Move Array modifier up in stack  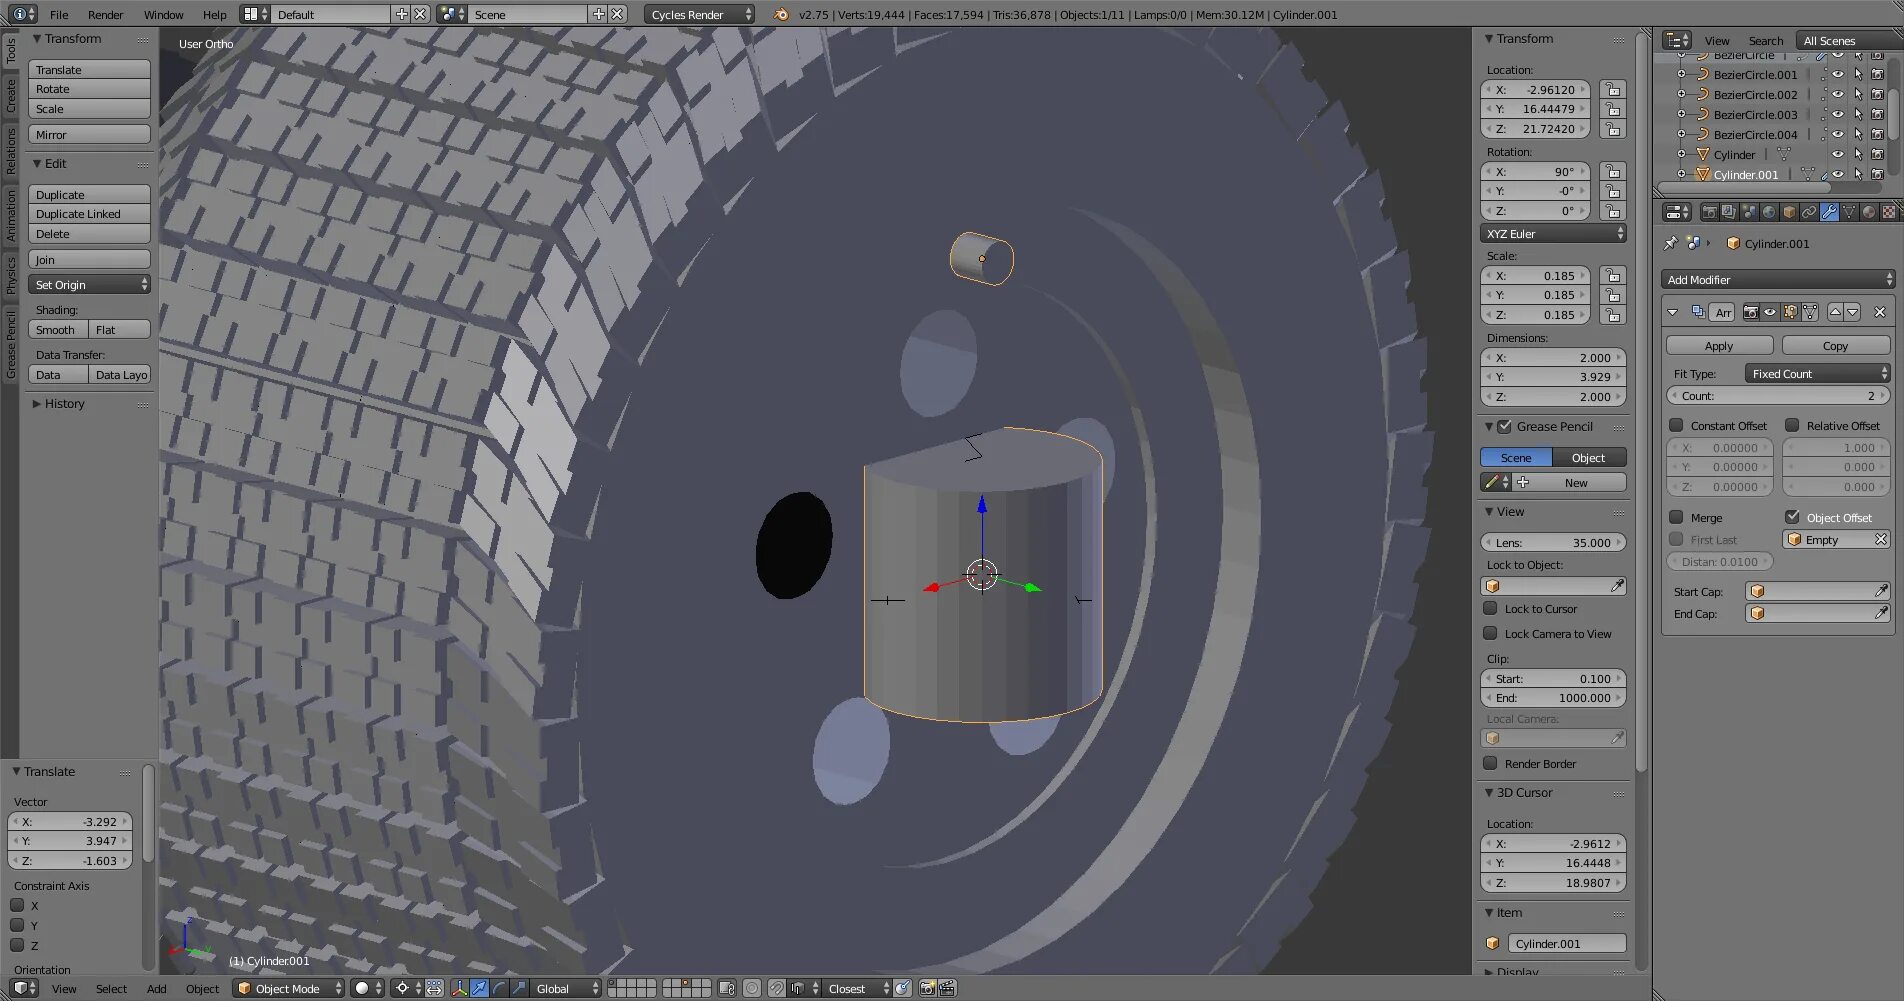point(1835,312)
